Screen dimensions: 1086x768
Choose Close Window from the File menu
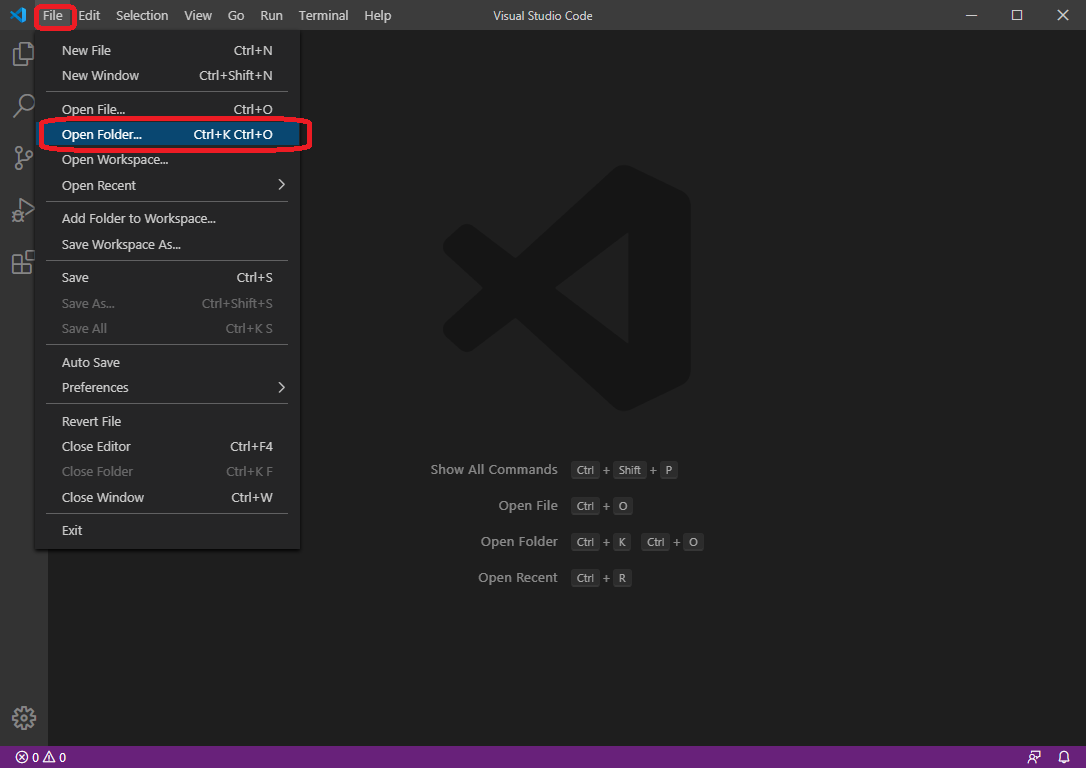pyautogui.click(x=167, y=497)
